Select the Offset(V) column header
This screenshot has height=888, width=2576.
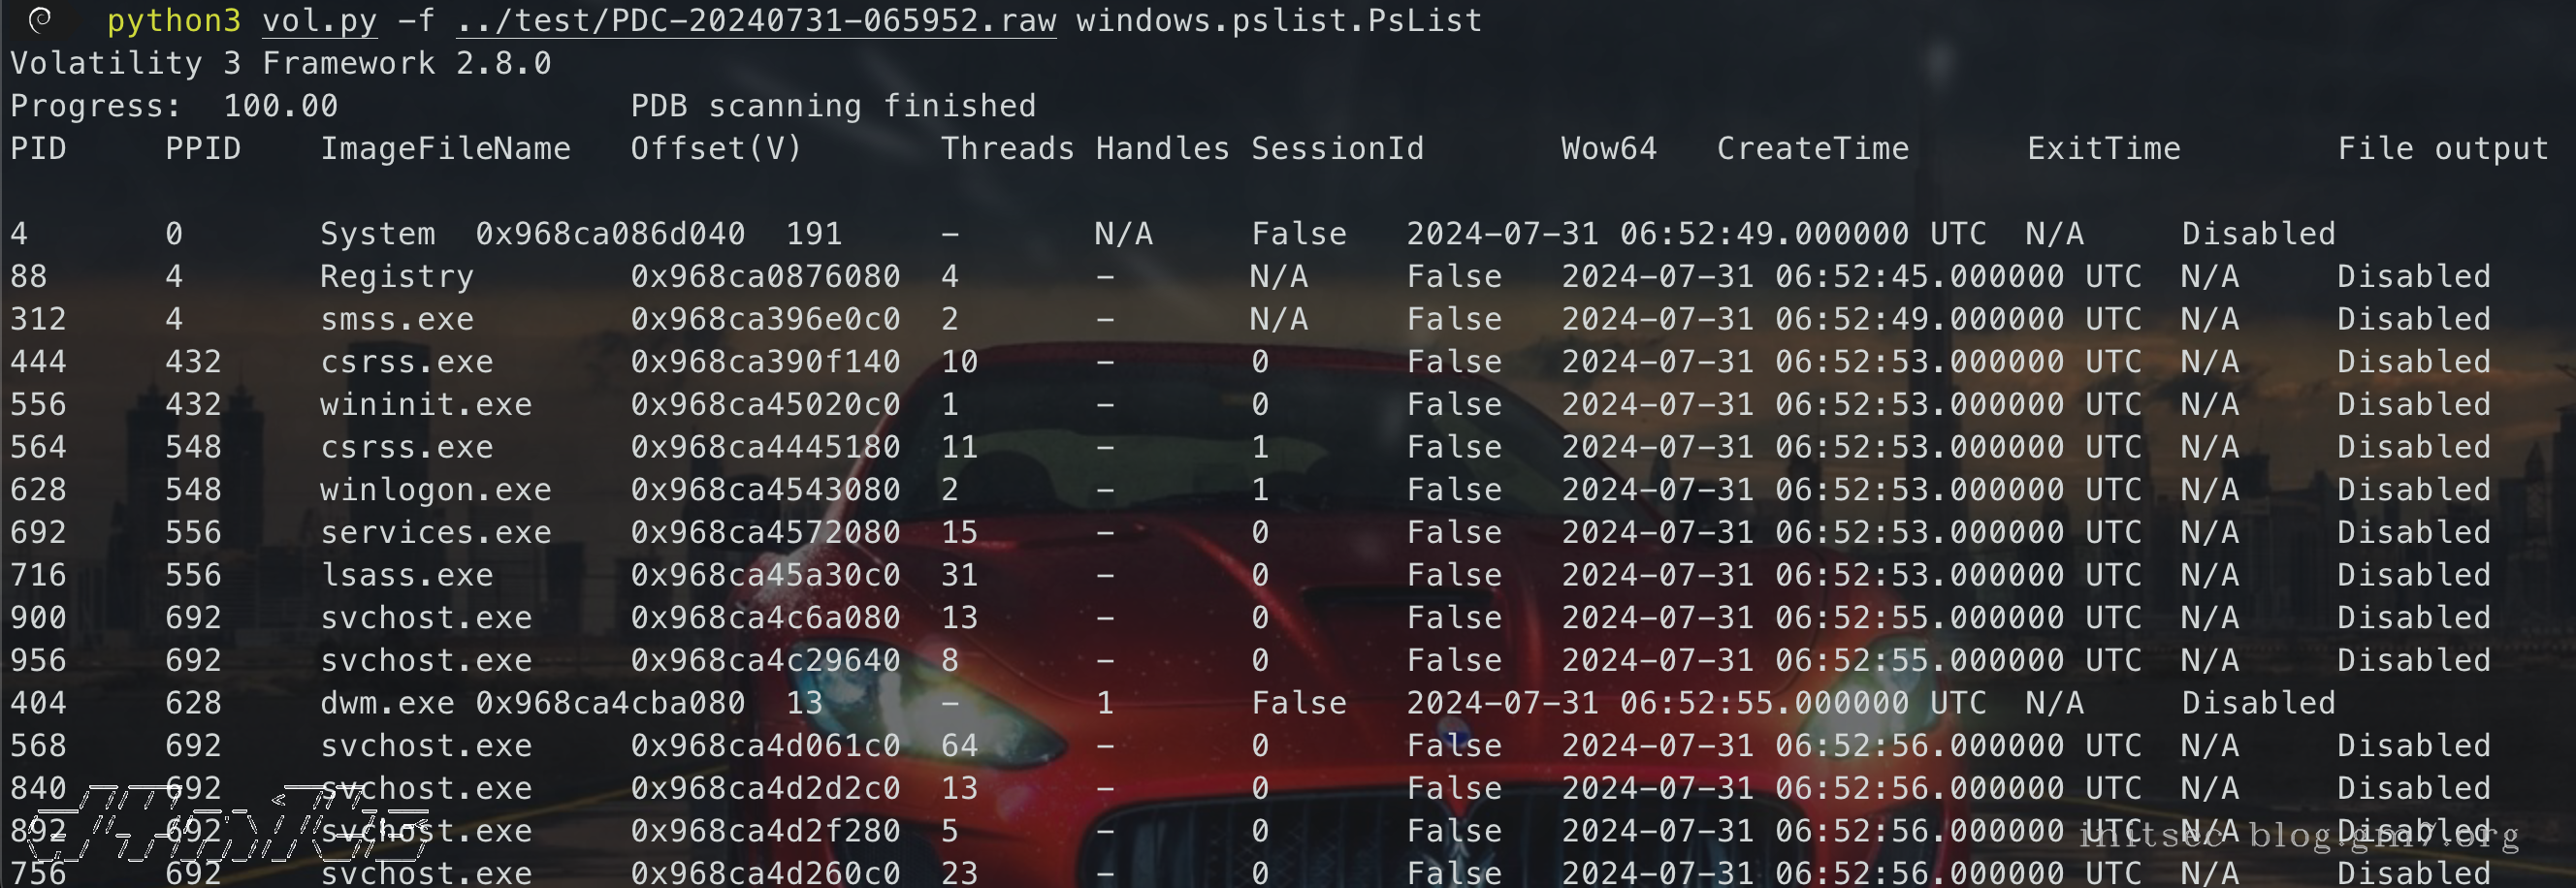[x=716, y=149]
